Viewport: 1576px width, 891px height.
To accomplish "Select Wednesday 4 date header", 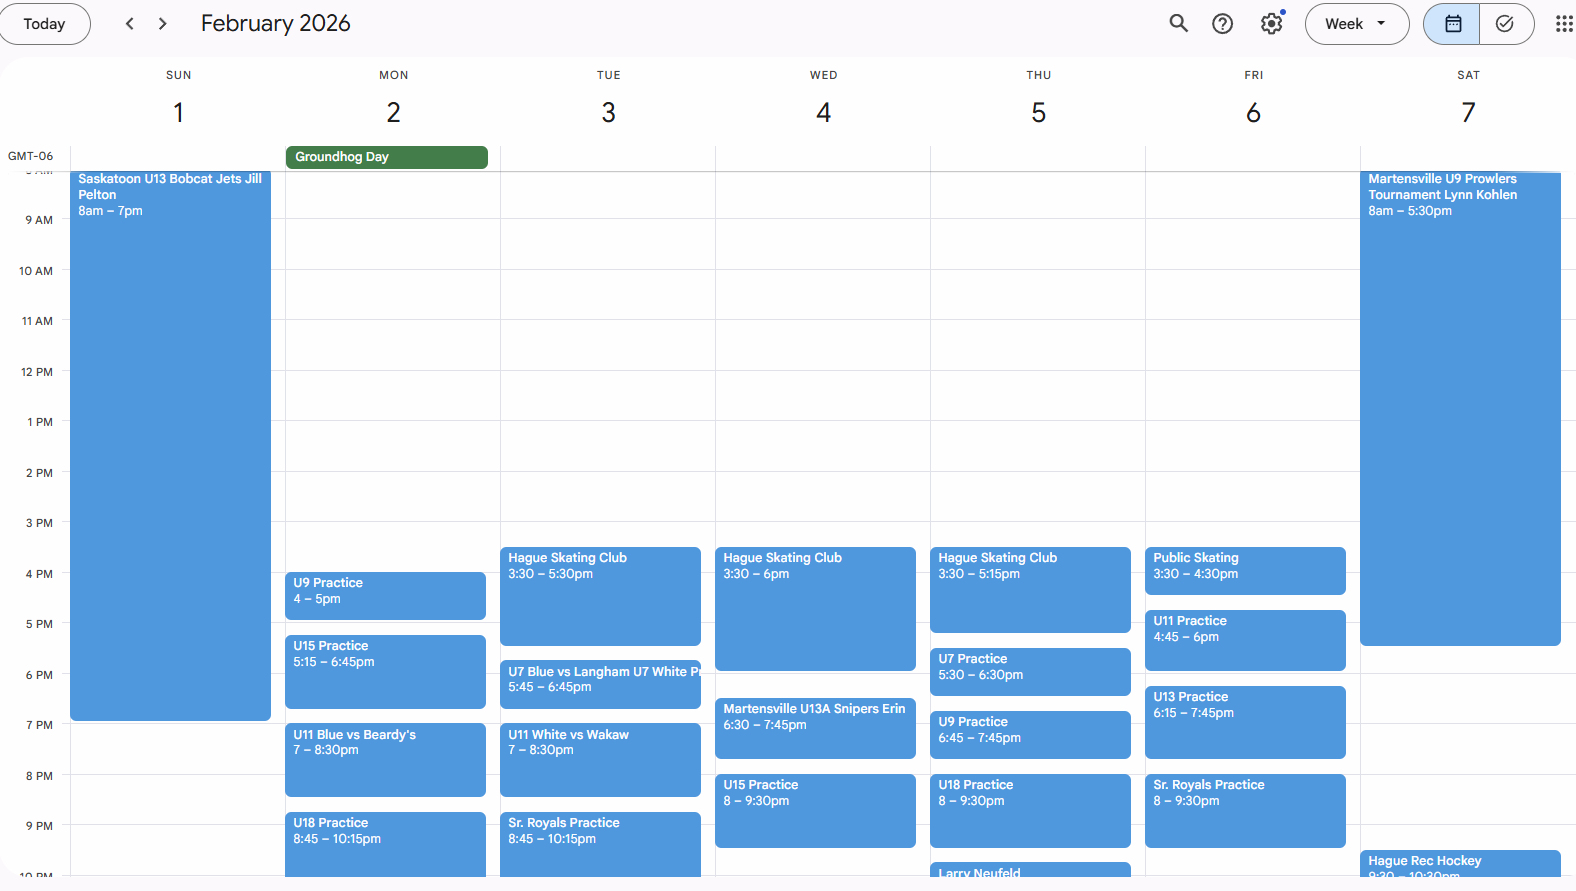I will (x=823, y=112).
